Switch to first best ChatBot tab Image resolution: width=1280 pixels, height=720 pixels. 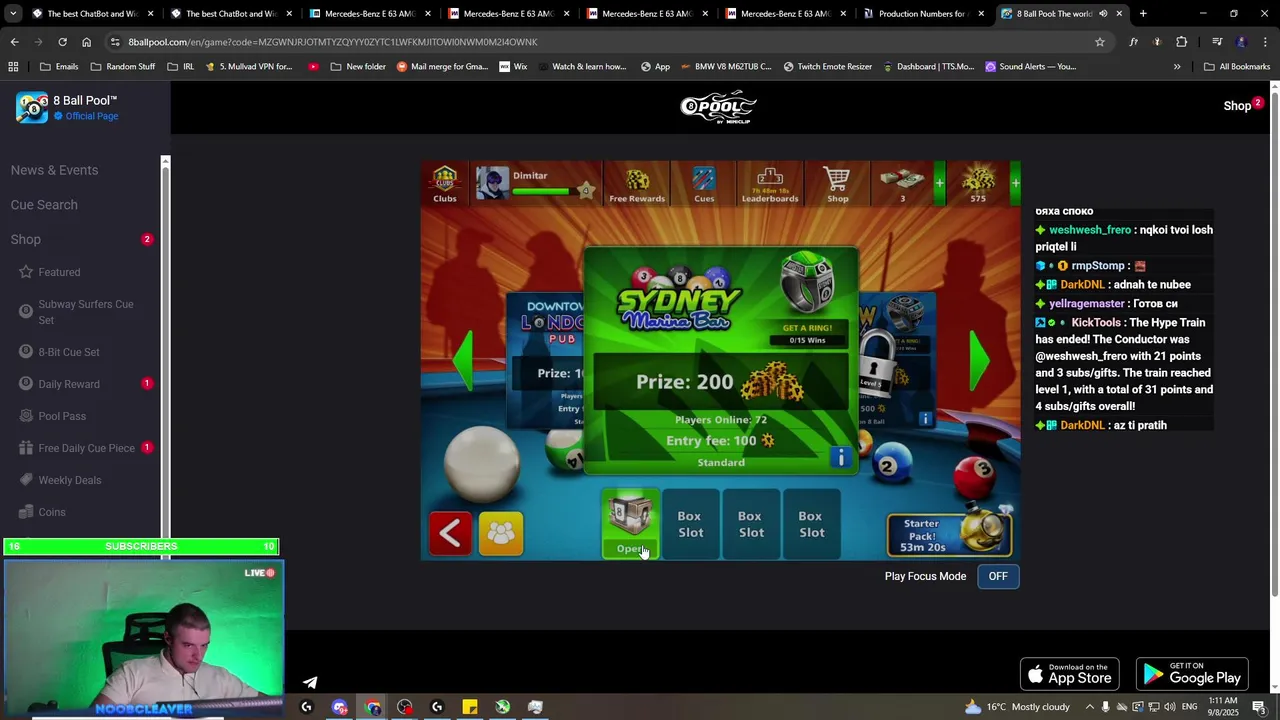[x=92, y=14]
